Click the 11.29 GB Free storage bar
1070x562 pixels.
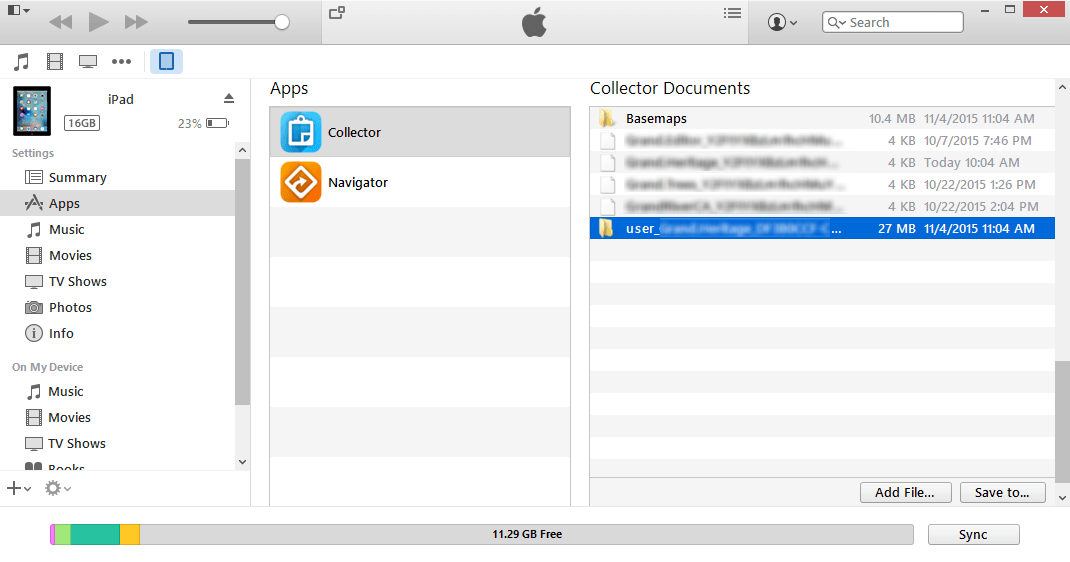coord(527,535)
